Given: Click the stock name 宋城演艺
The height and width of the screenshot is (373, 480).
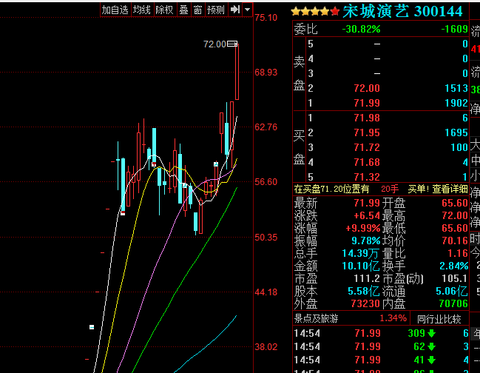Looking at the screenshot, I should pyautogui.click(x=376, y=11).
